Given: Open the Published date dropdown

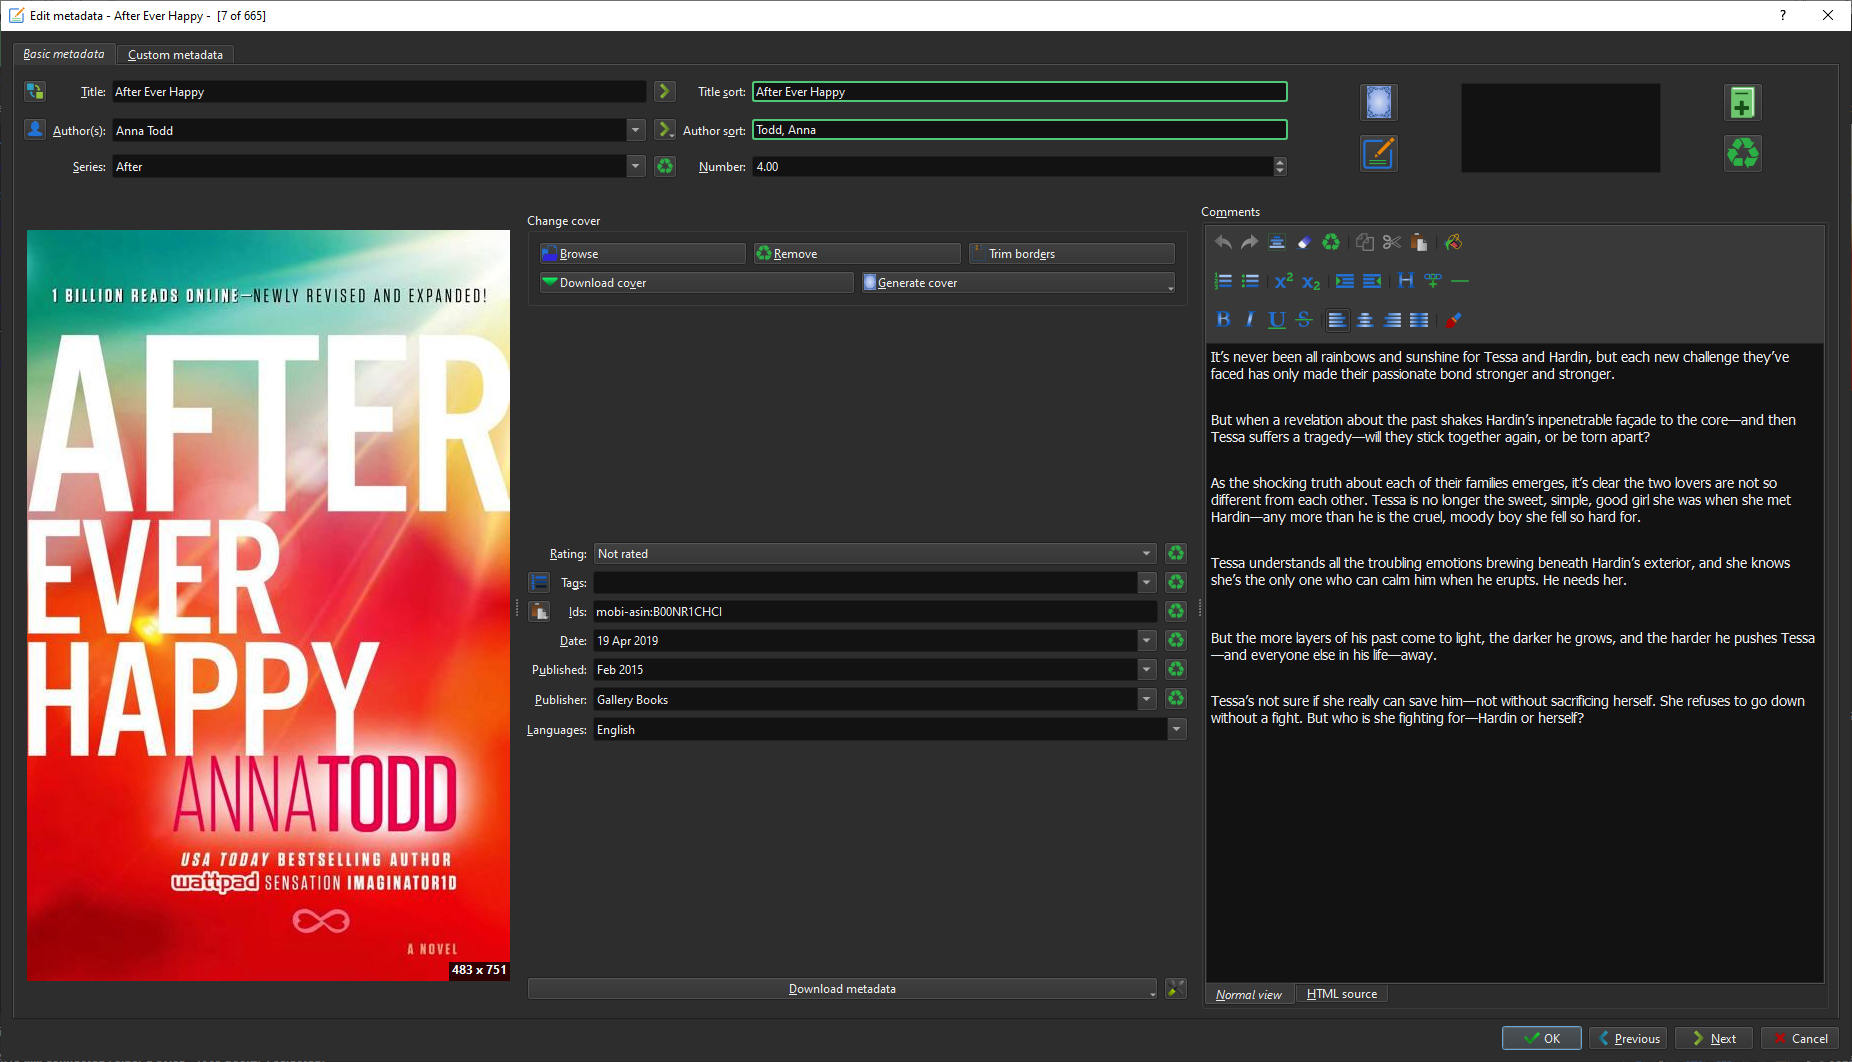Looking at the screenshot, I should [1146, 670].
